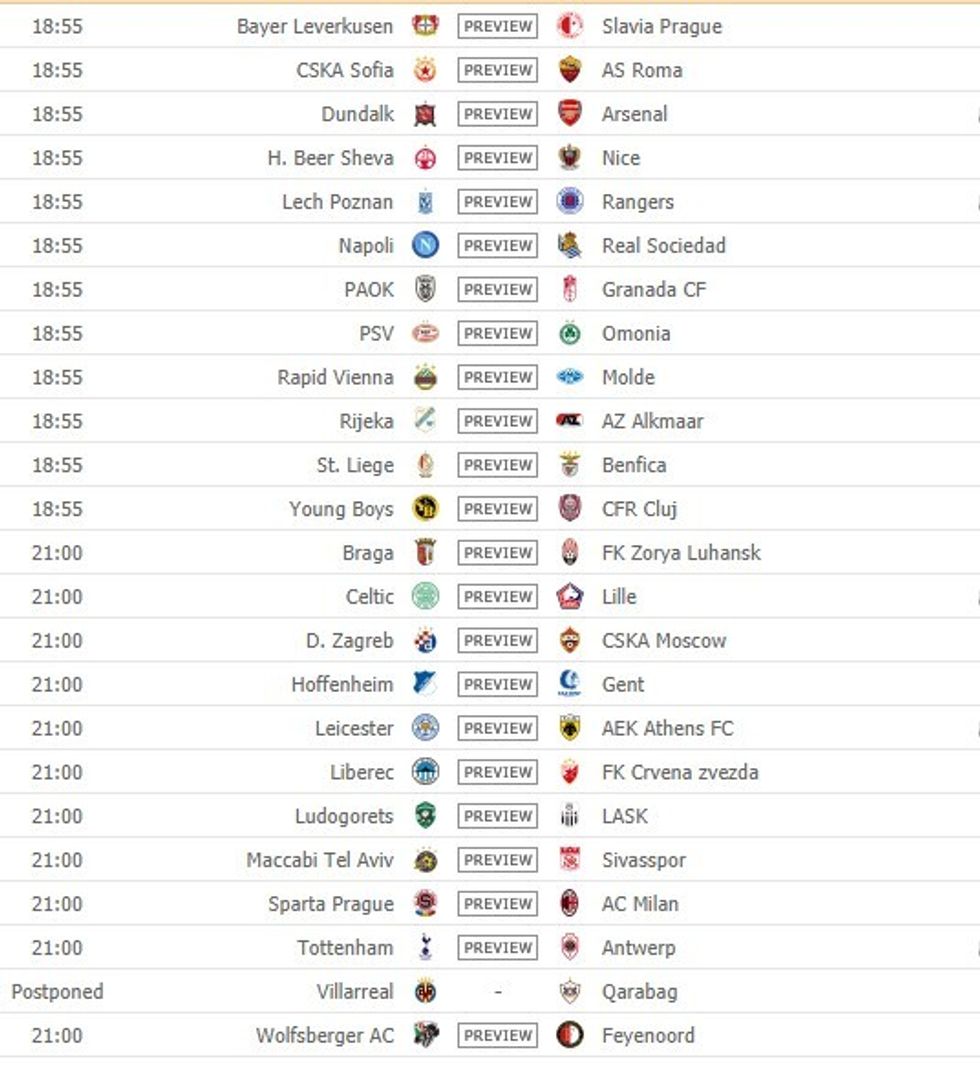Open the PREVIEW for Celtic vs Lille

click(x=497, y=596)
